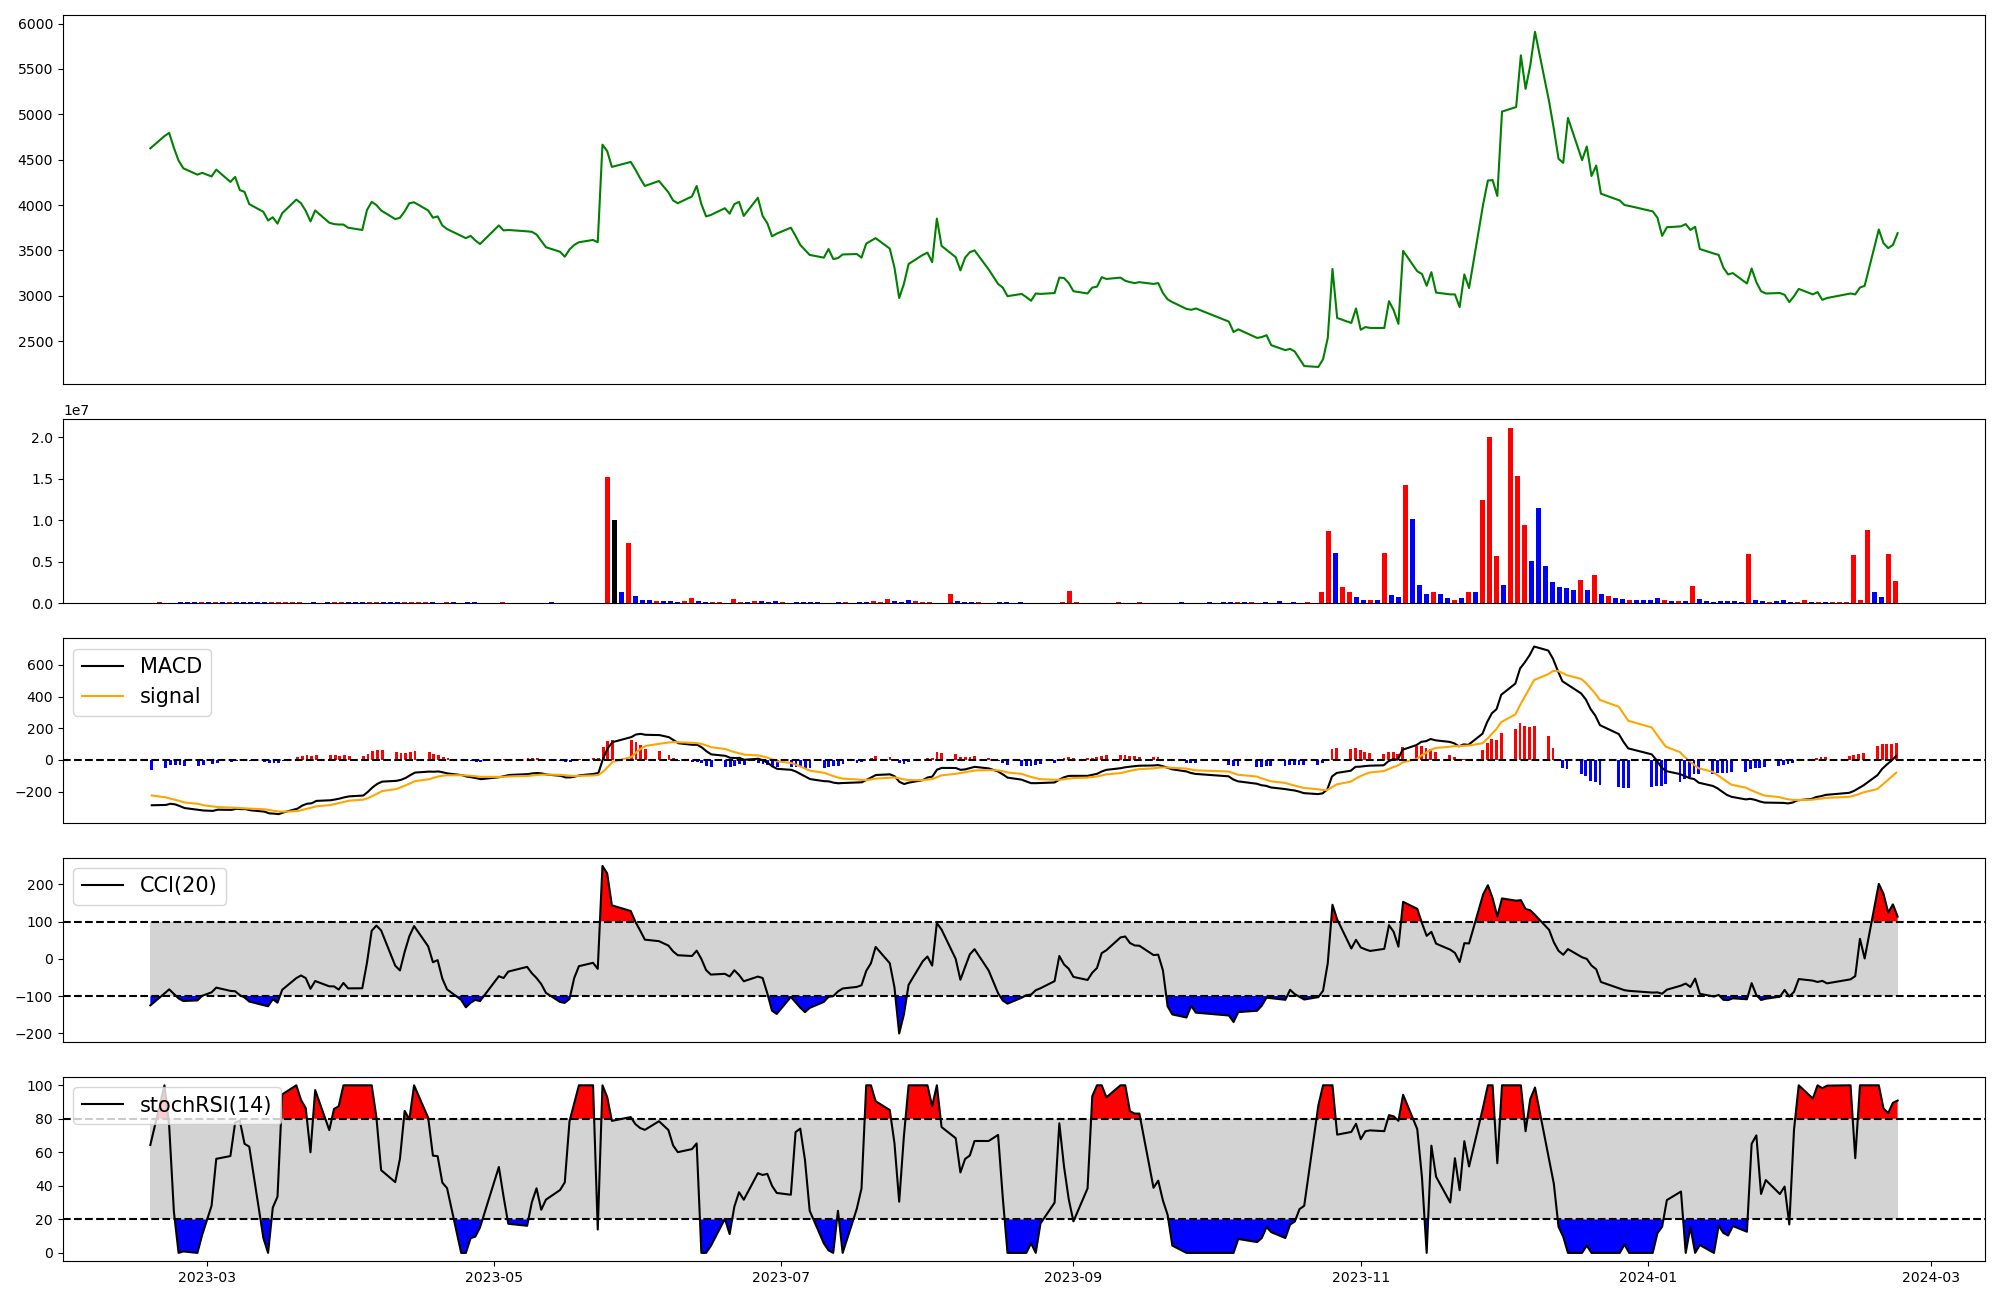
Task: Click the MACD legend entry
Action: point(170,666)
